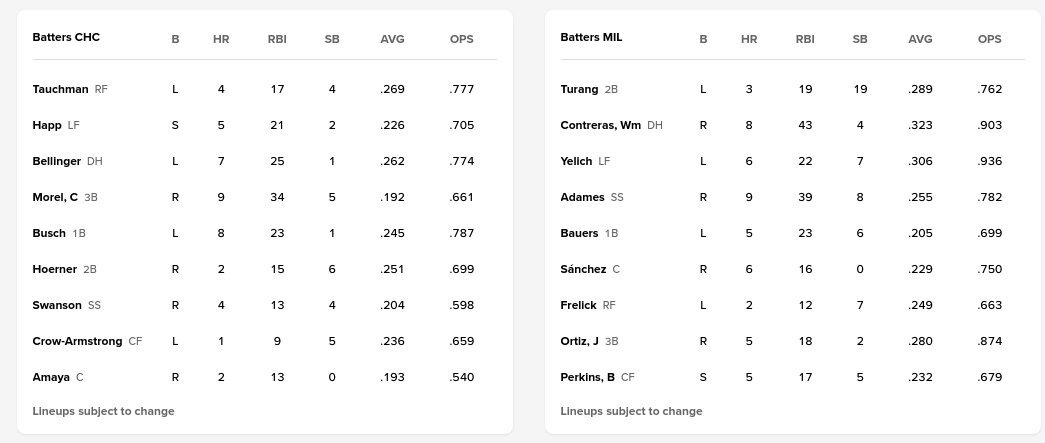
Task: Click the Batters CHC table heading
Action: click(x=66, y=38)
